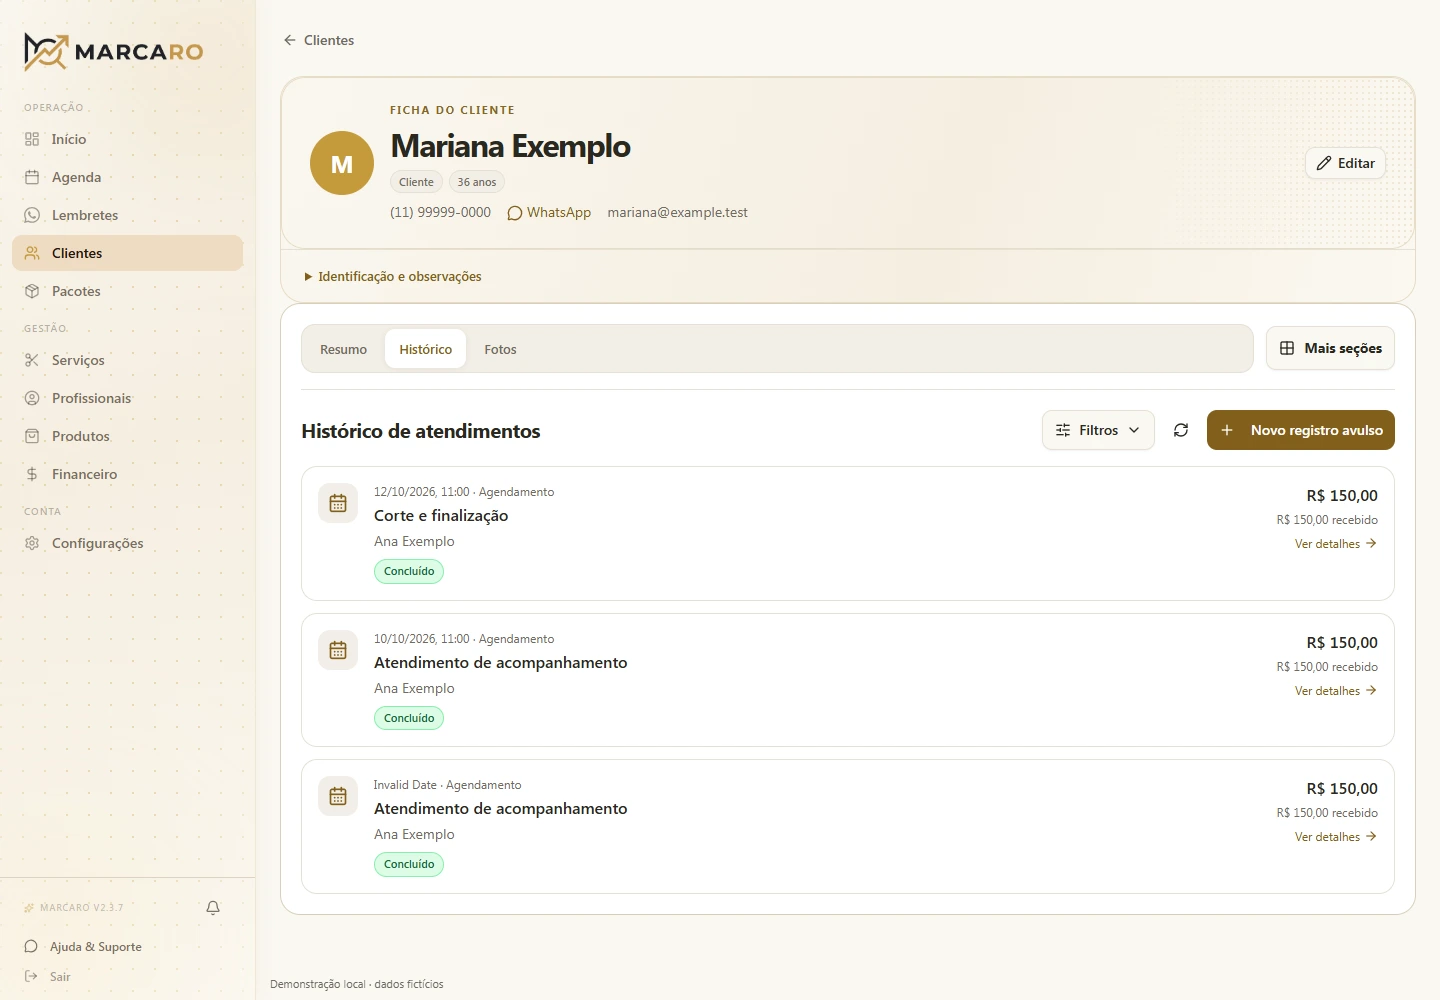Switch to the Fotos tab

coord(500,349)
